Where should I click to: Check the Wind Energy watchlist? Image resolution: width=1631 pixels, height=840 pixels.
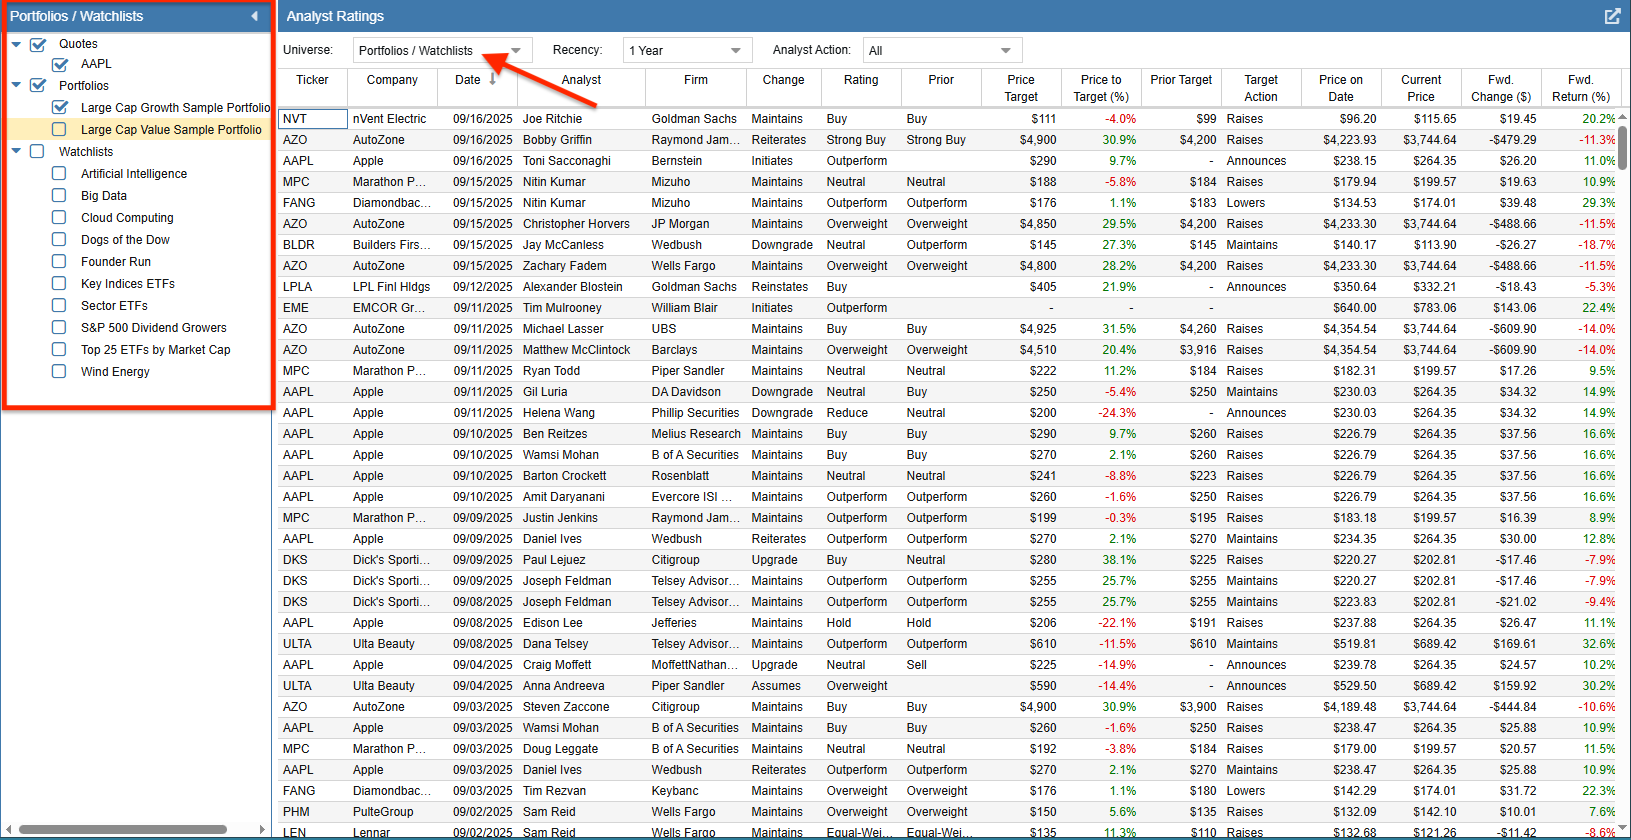pyautogui.click(x=59, y=371)
